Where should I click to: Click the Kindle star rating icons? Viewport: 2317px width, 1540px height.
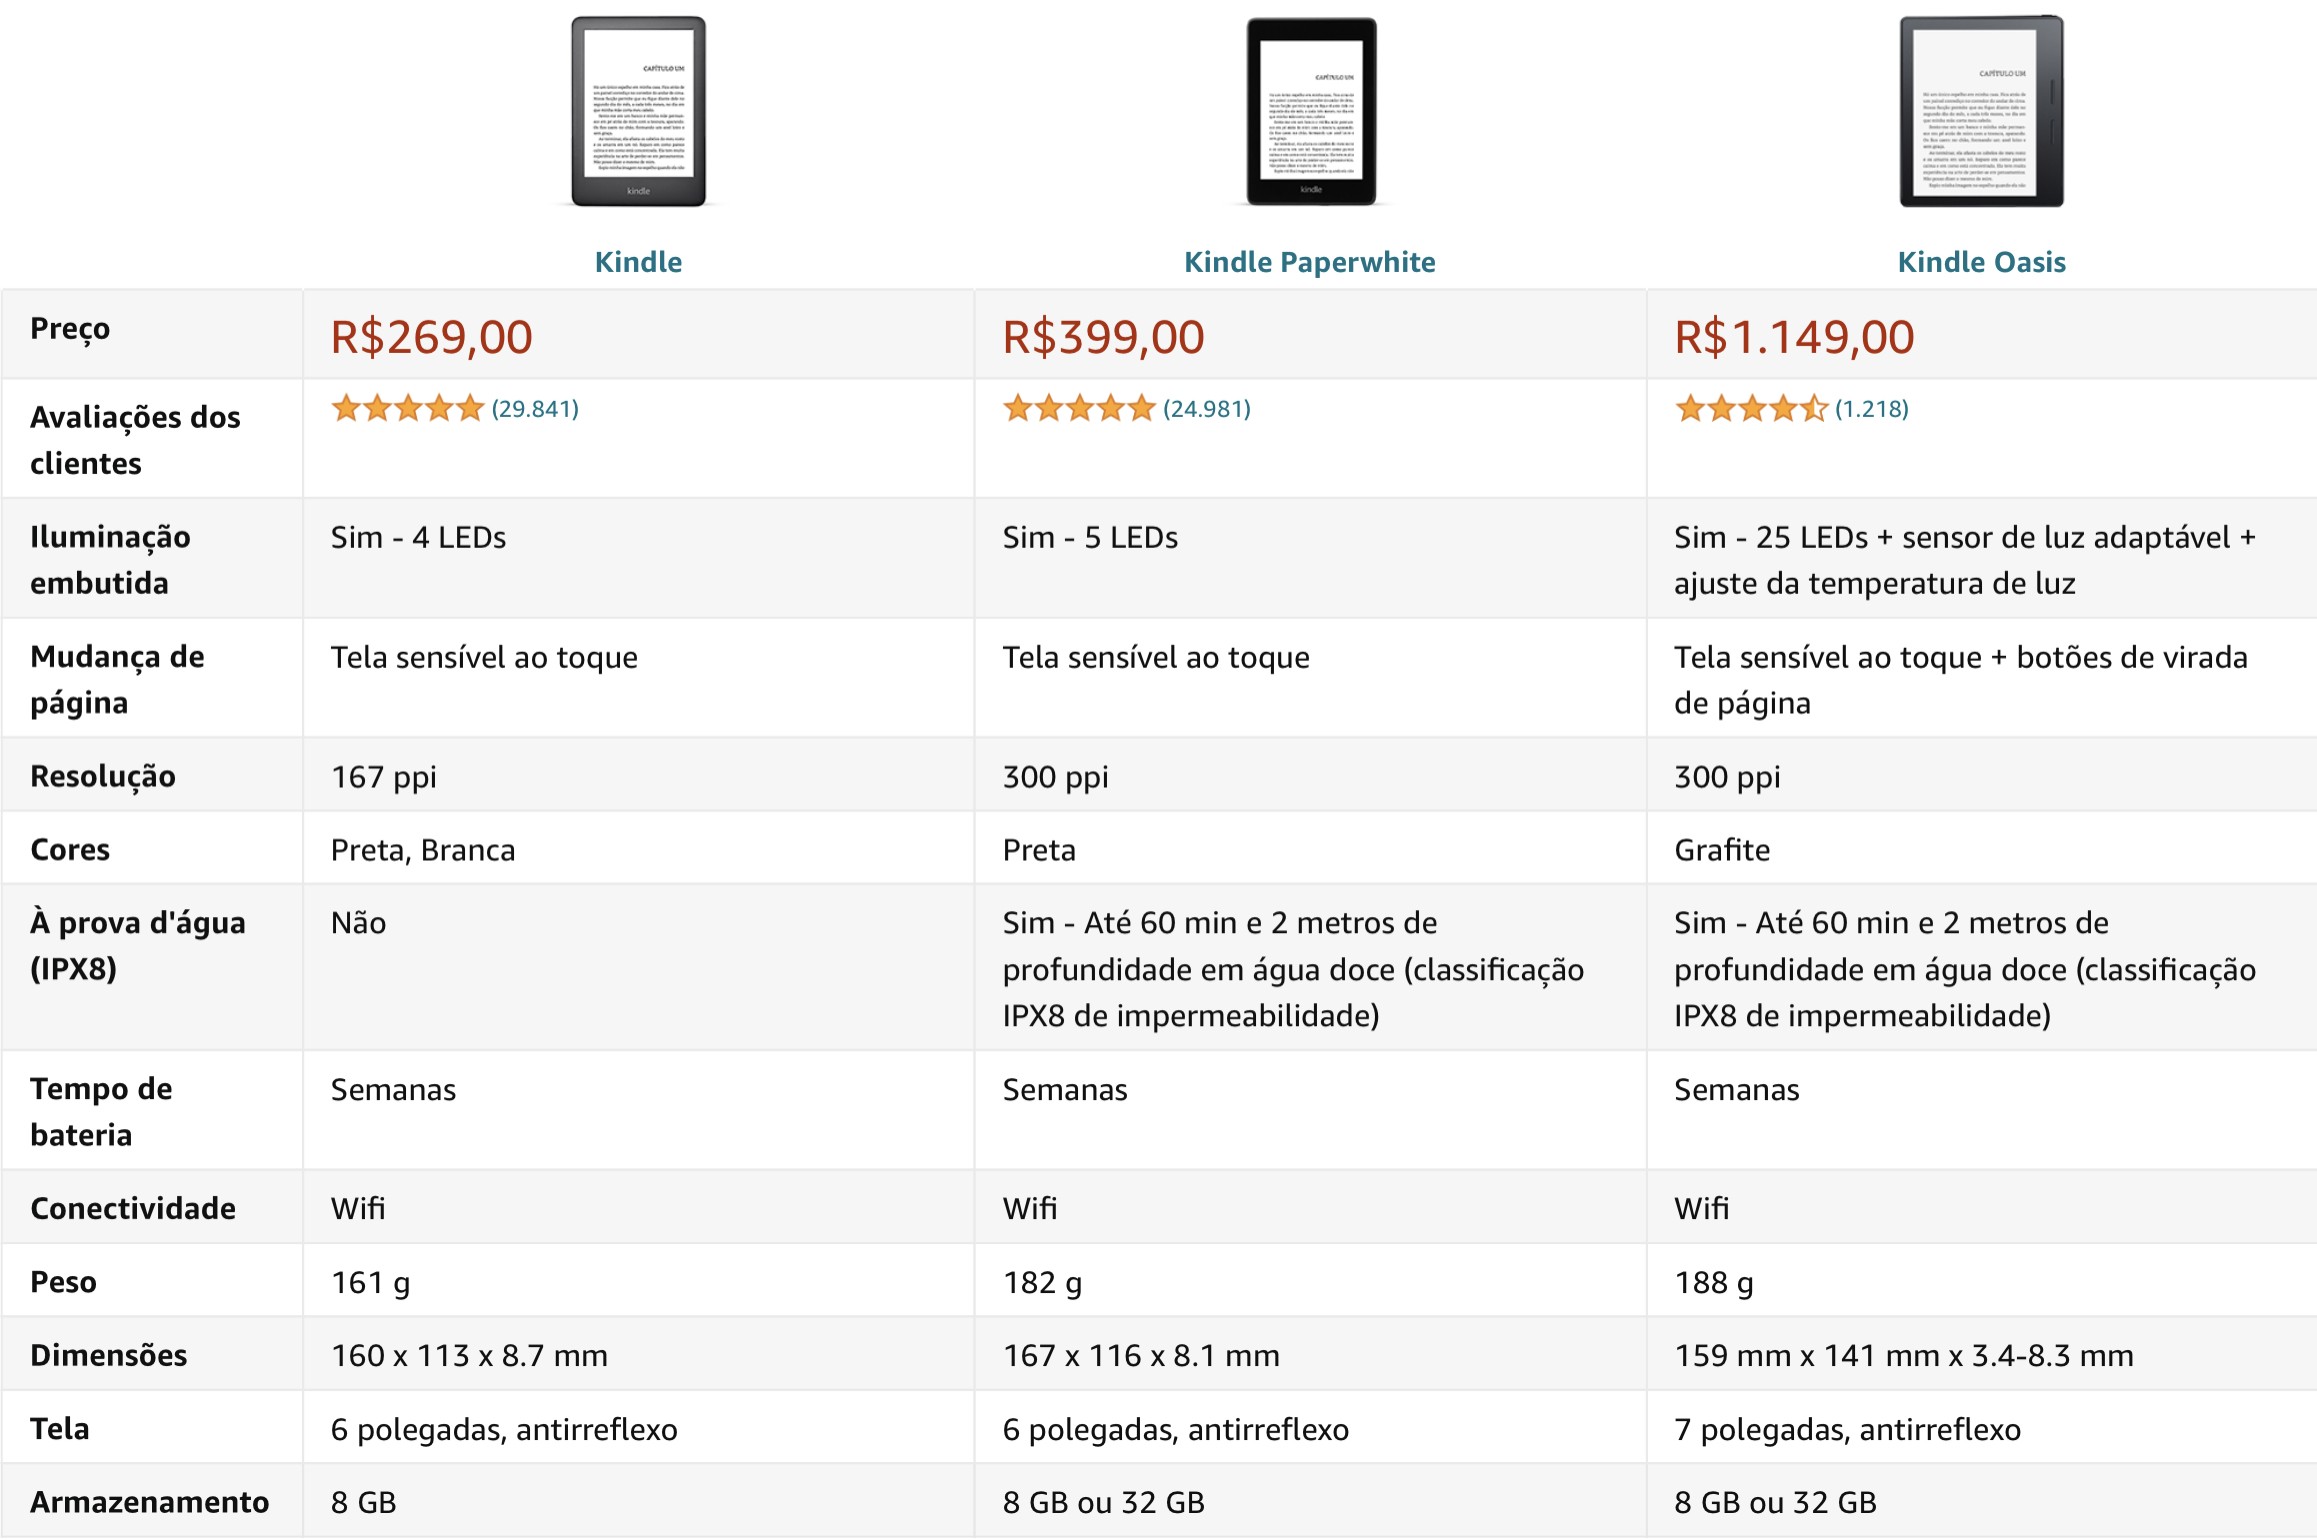click(407, 408)
